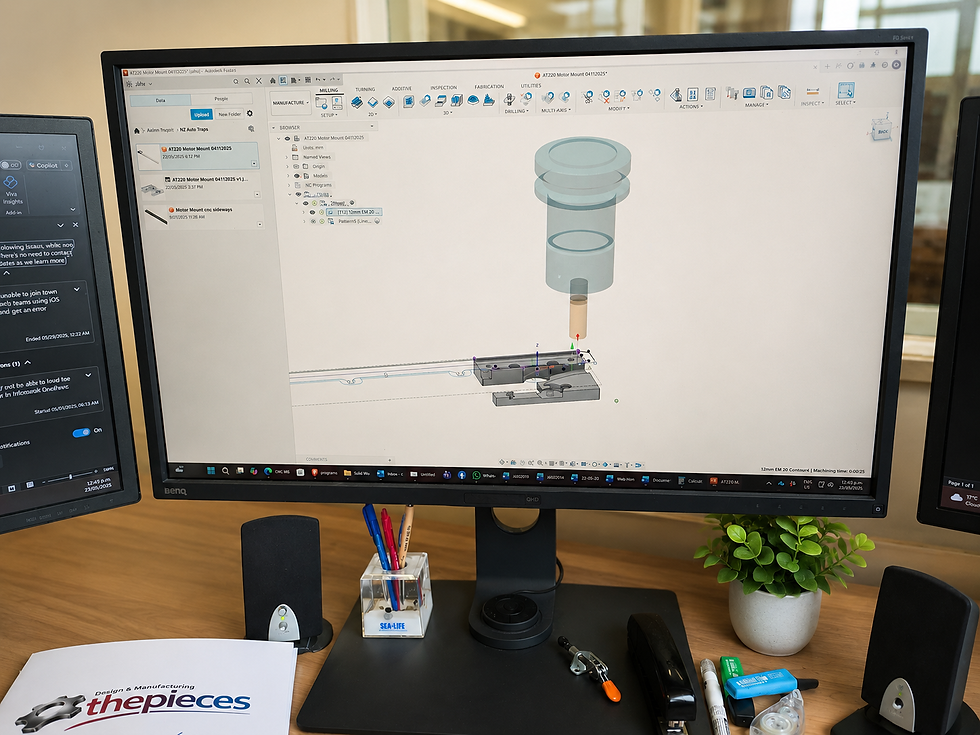This screenshot has width=980, height=735.
Task: Switch to the ADDITIVE tab
Action: (x=402, y=89)
